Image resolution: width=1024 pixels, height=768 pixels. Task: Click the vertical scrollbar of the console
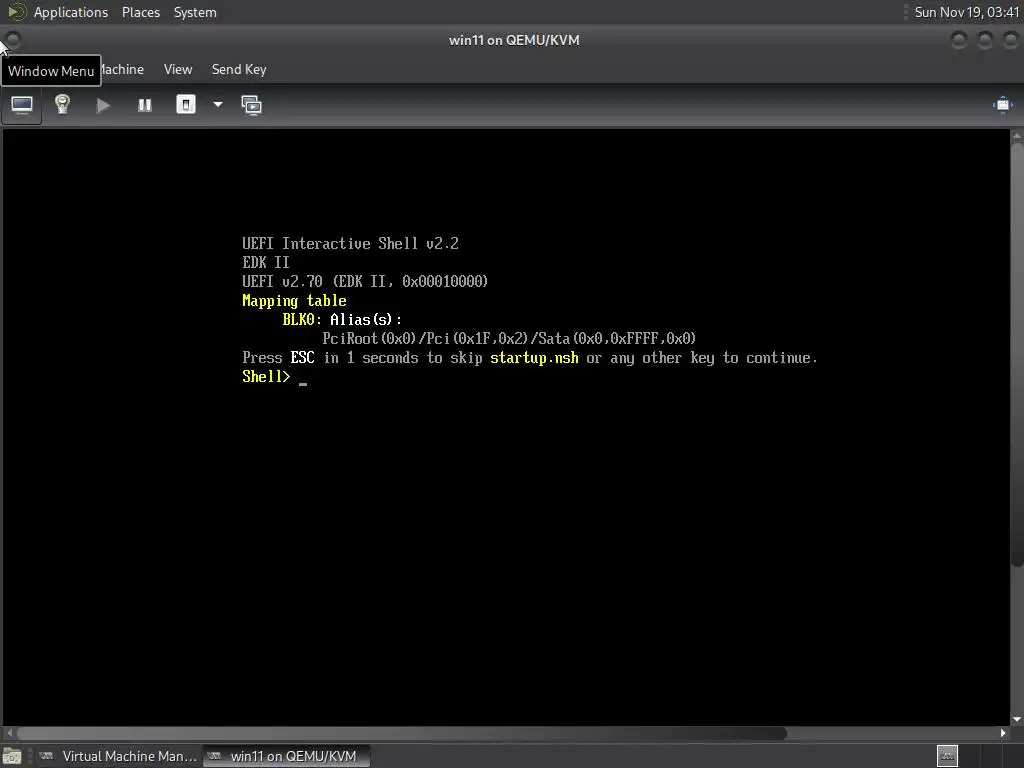[1017, 353]
